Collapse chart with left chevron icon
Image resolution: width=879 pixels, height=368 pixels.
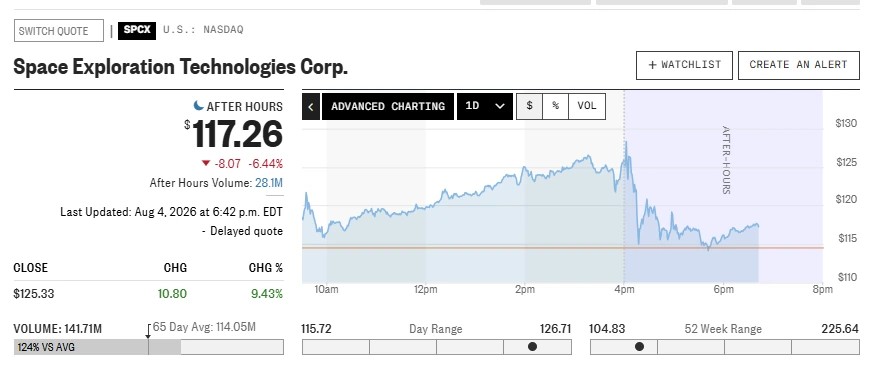click(311, 107)
